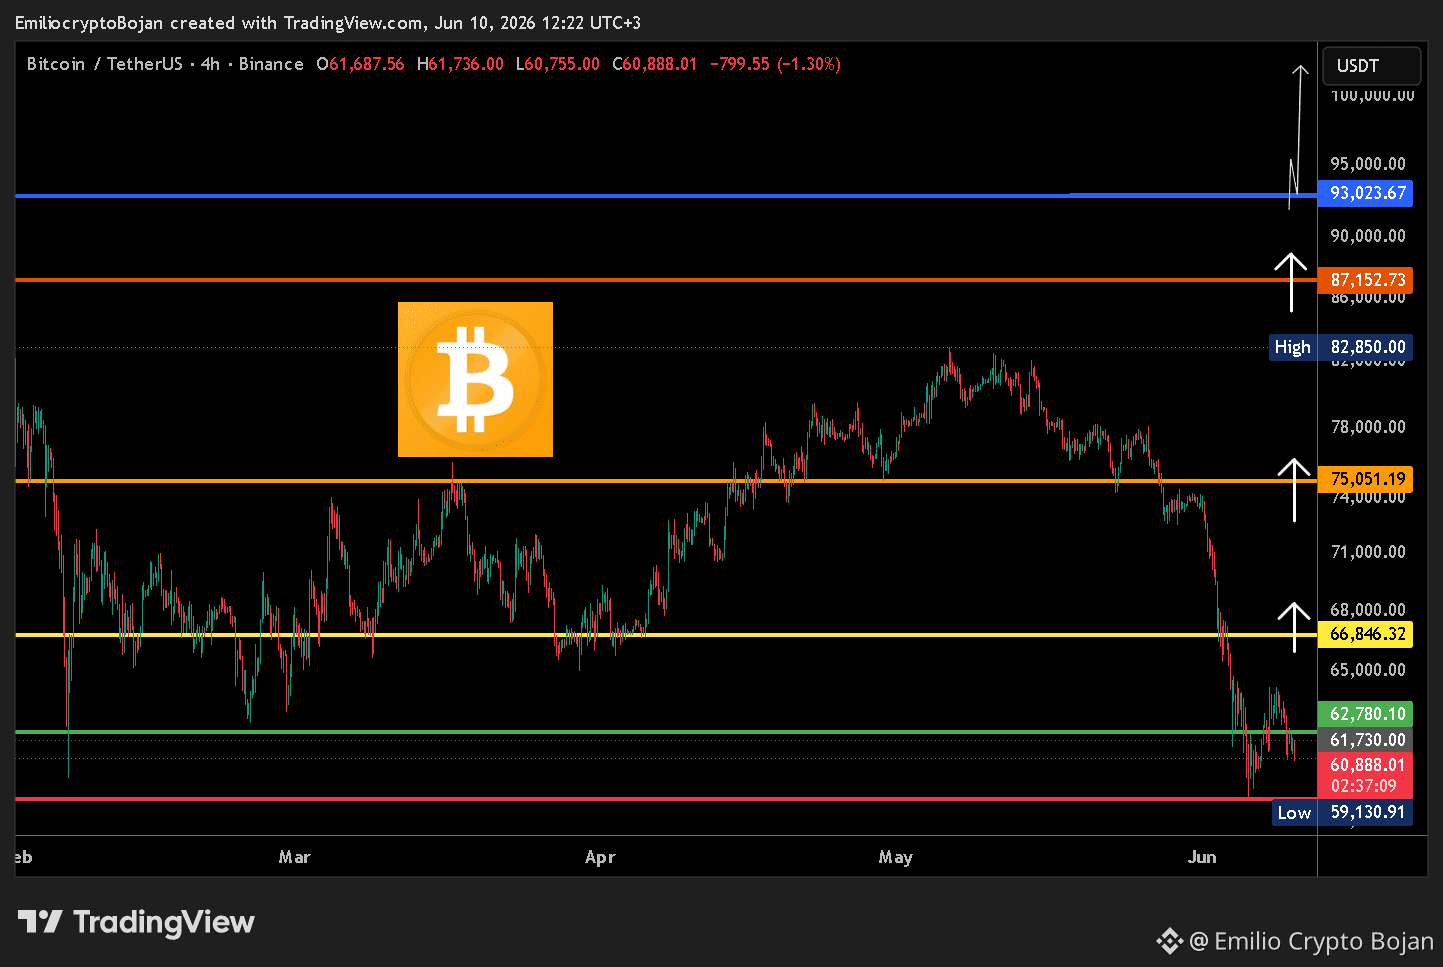Click the low value L60,755.00
Image resolution: width=1443 pixels, height=967 pixels.
click(x=558, y=64)
